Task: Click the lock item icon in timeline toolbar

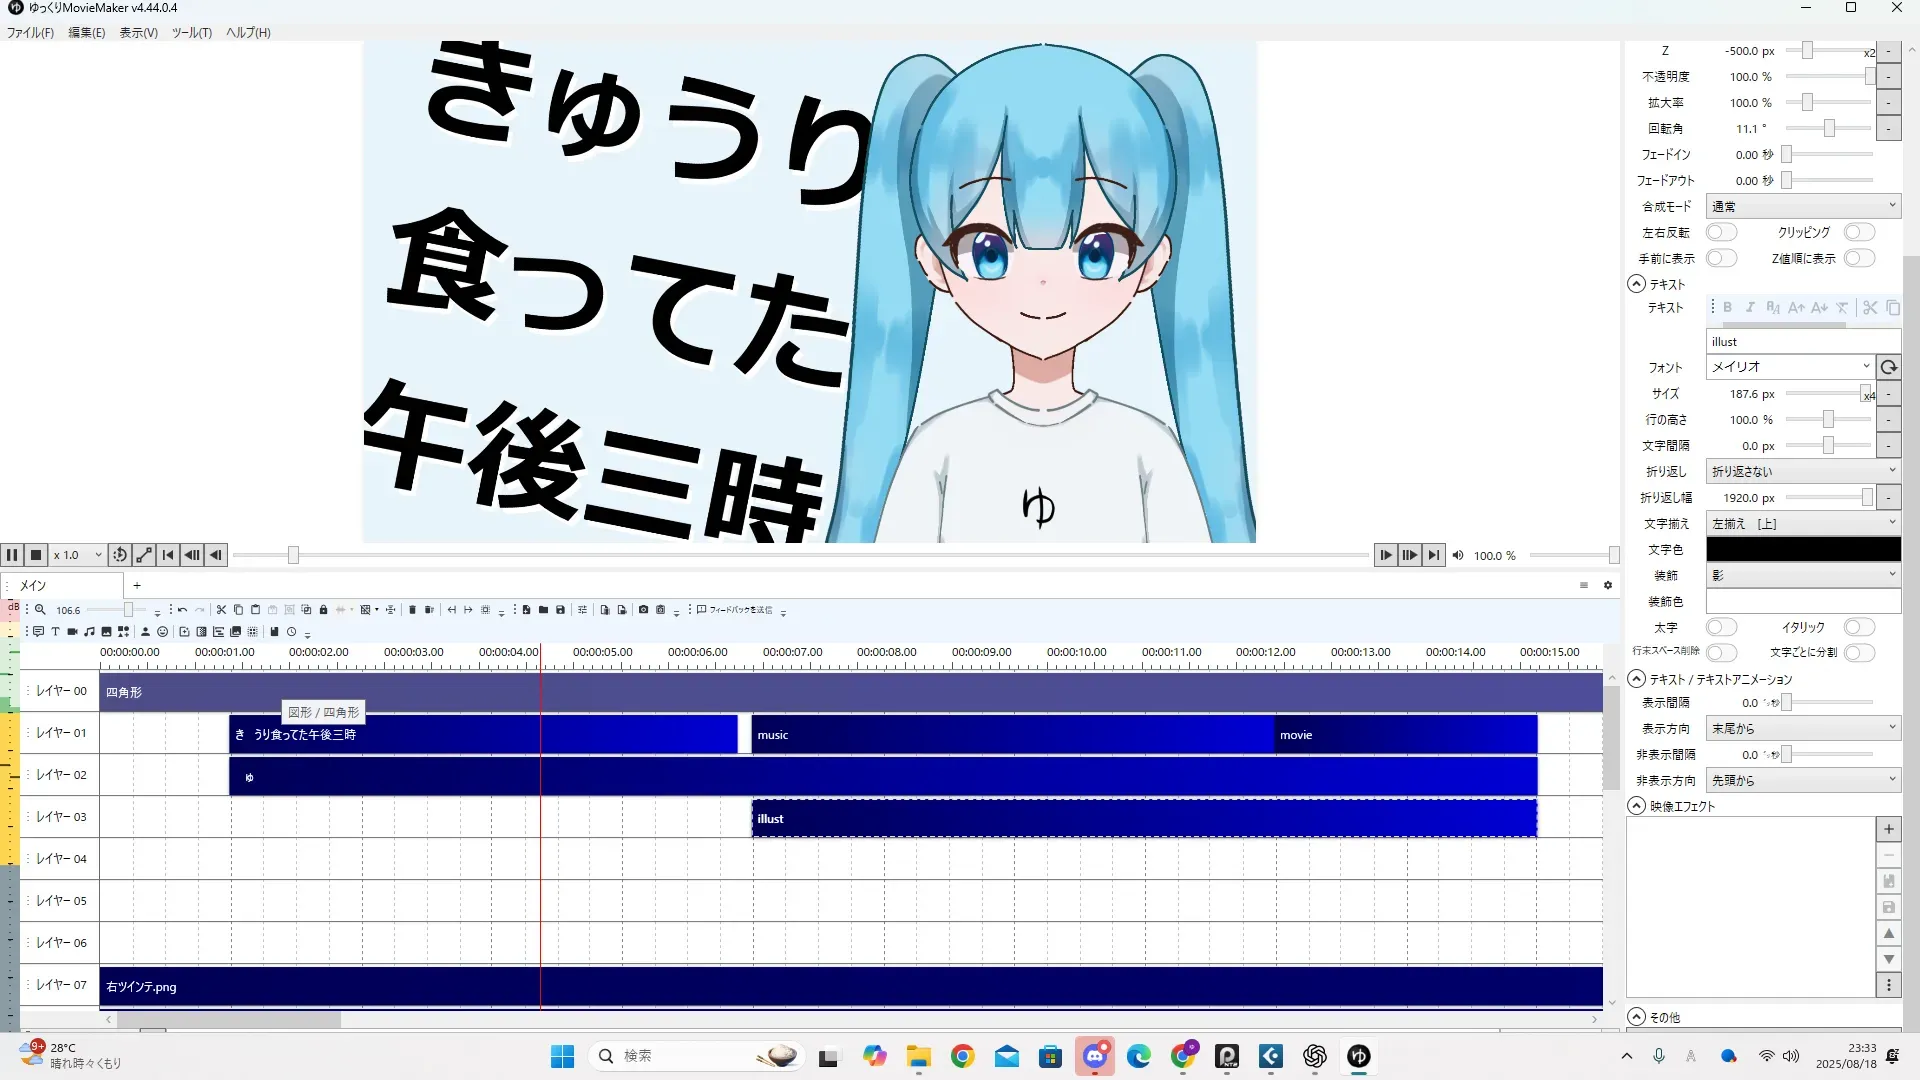Action: click(x=323, y=610)
